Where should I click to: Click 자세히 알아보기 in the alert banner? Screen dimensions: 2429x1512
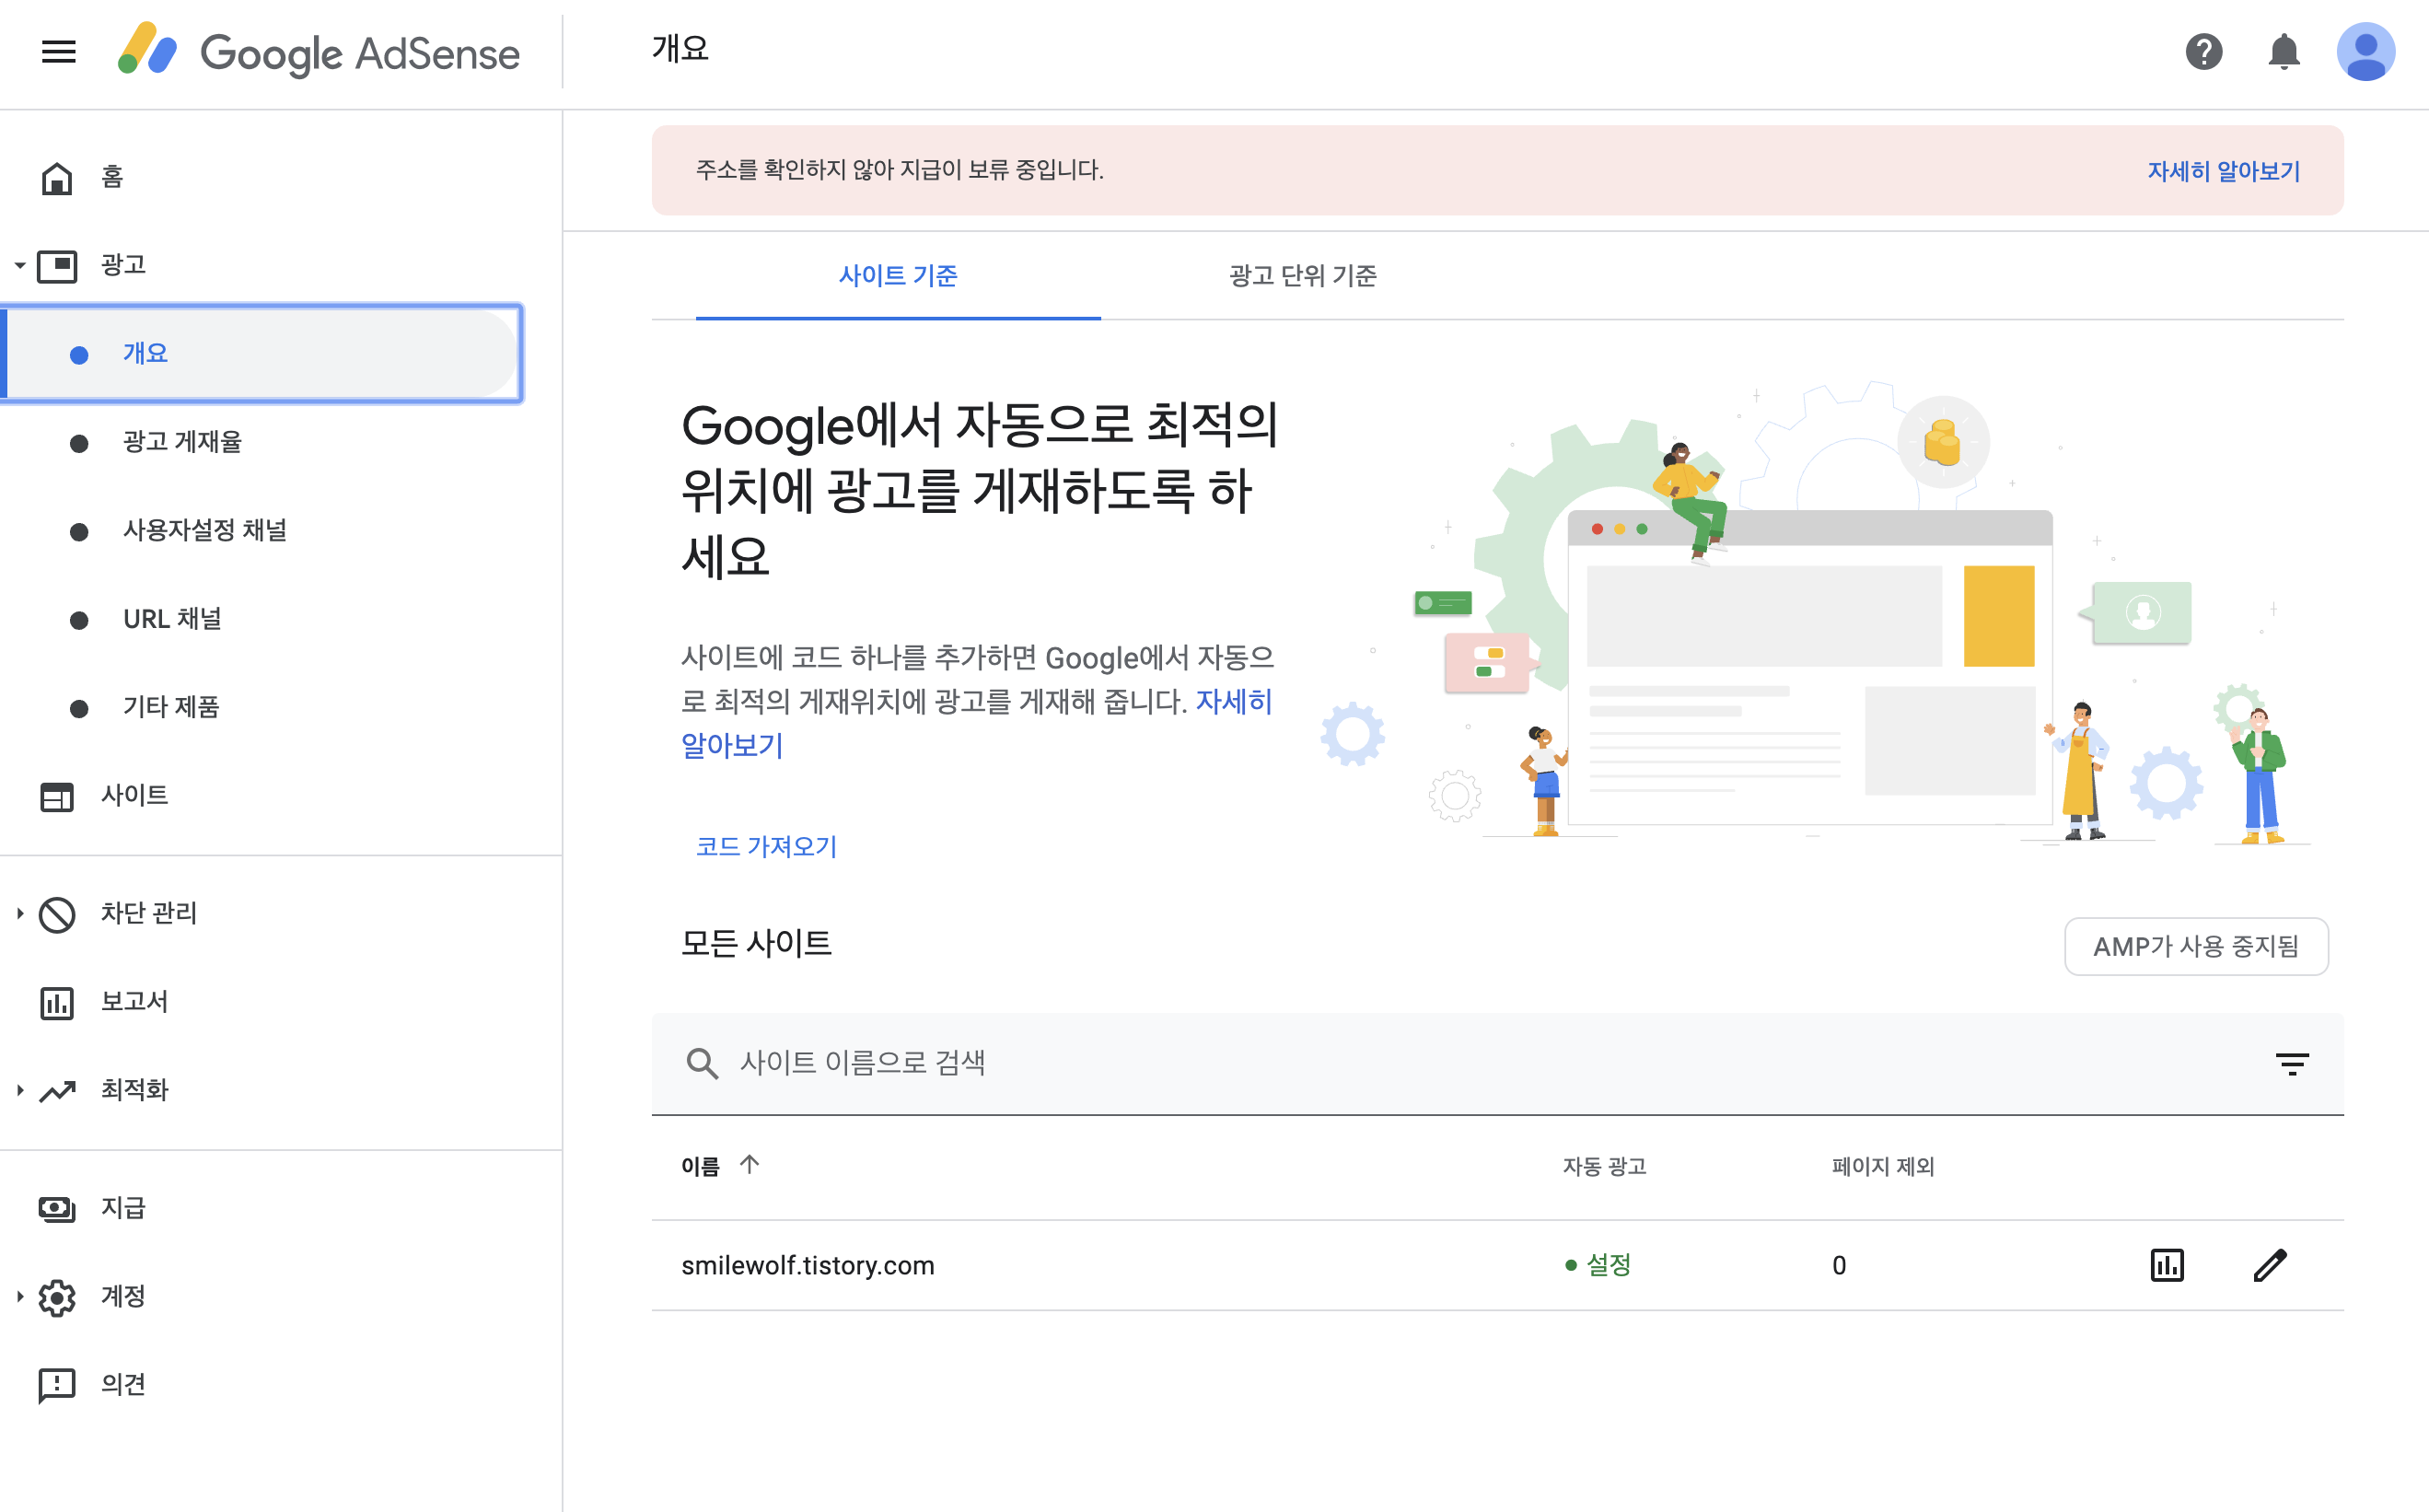[2223, 171]
